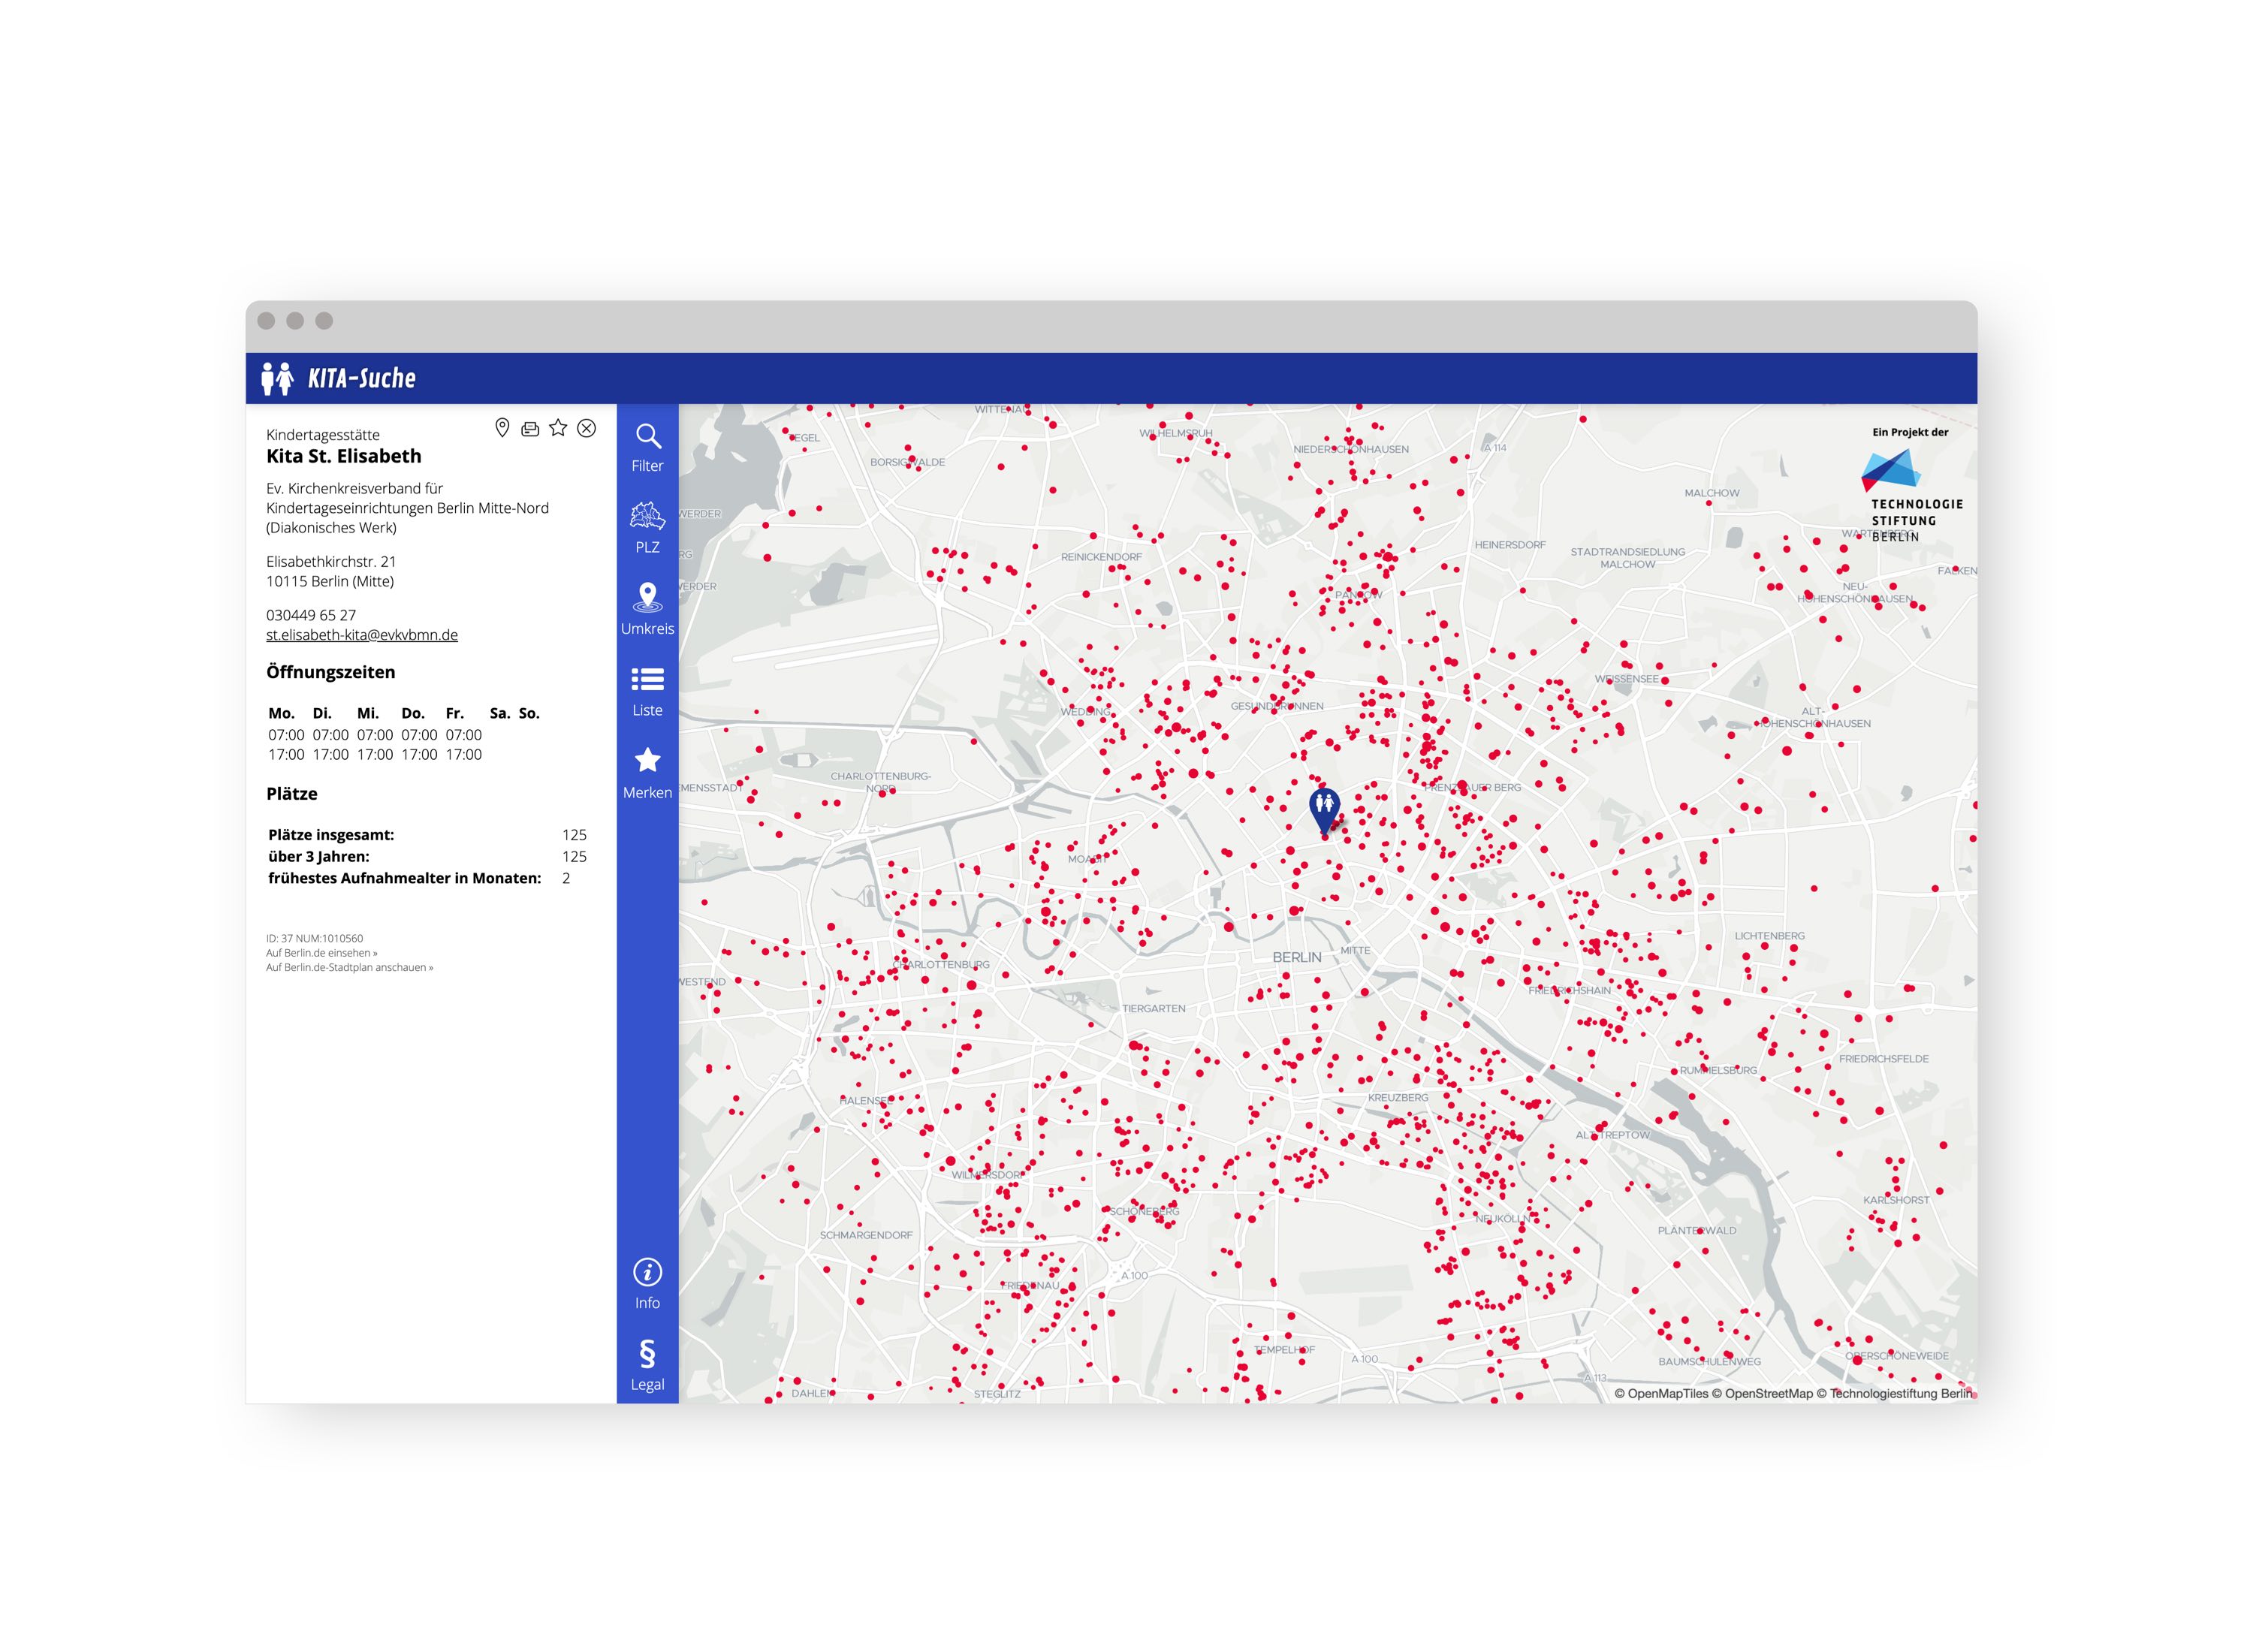Open the Merken favorites panel
The height and width of the screenshot is (1652, 2253).
click(x=647, y=773)
